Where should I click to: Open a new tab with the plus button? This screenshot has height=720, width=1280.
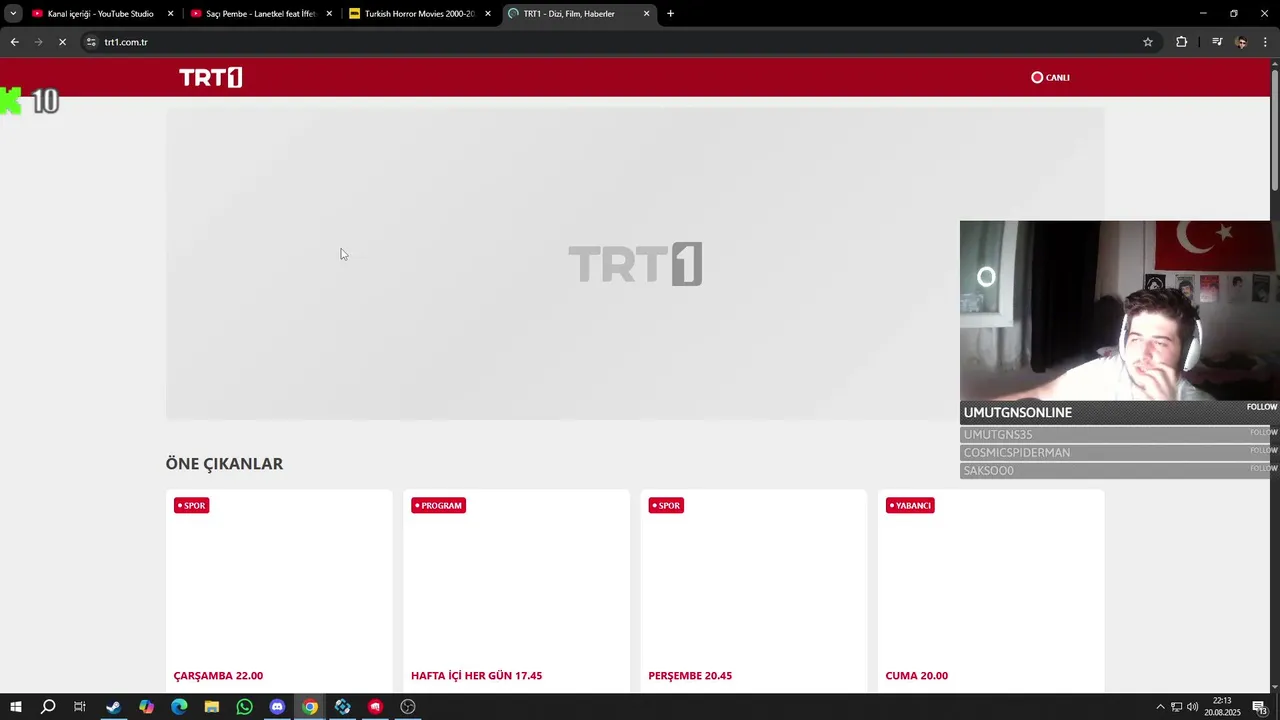670,14
